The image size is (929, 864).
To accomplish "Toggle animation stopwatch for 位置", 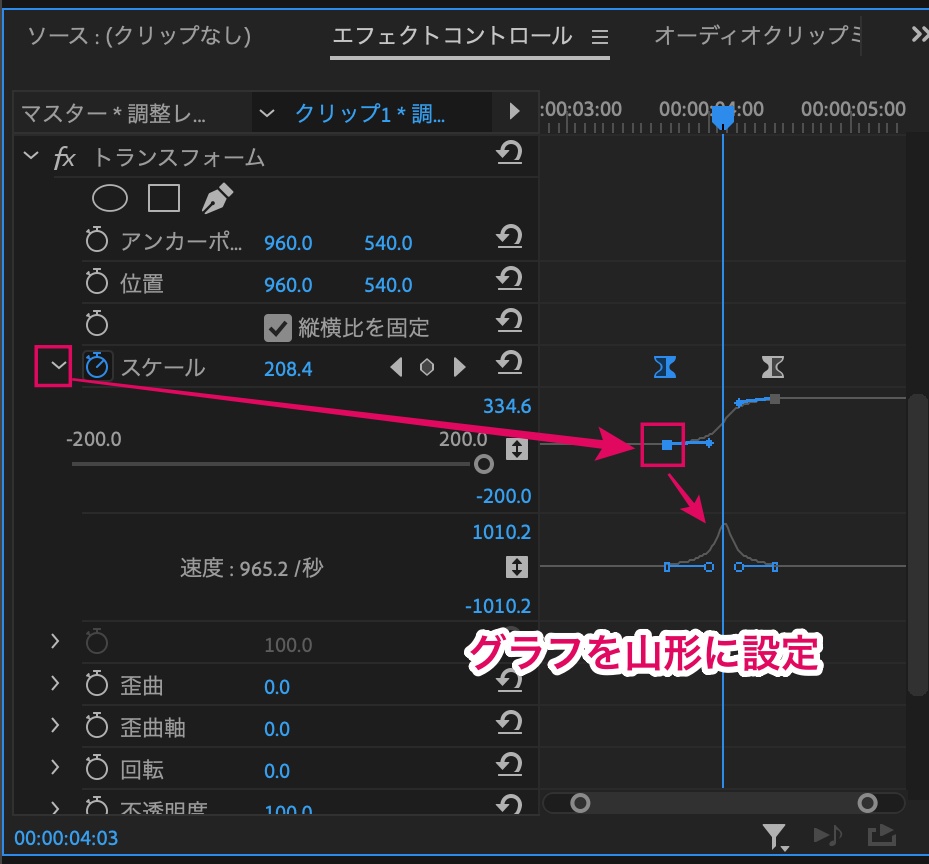I will click(97, 282).
